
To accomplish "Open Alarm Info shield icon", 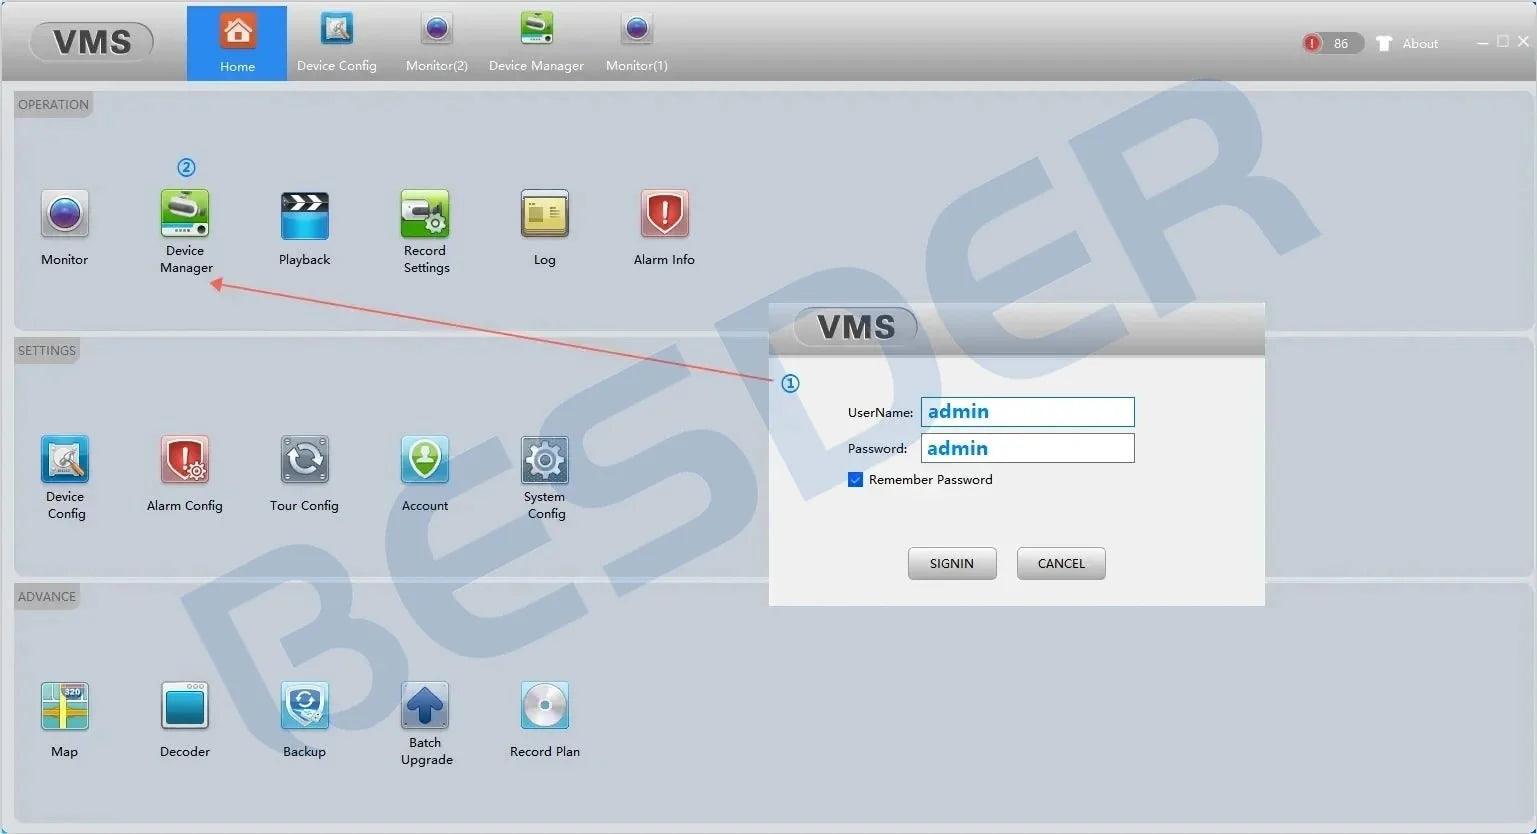I will pos(665,213).
